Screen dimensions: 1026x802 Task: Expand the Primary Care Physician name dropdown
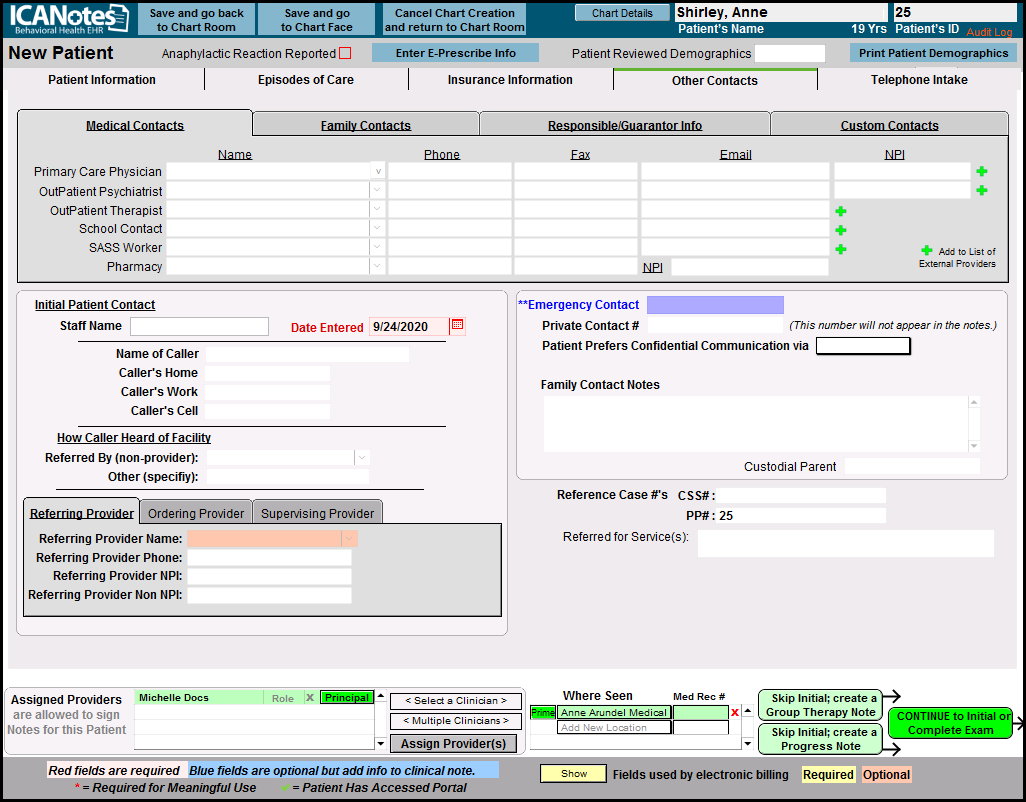click(378, 172)
